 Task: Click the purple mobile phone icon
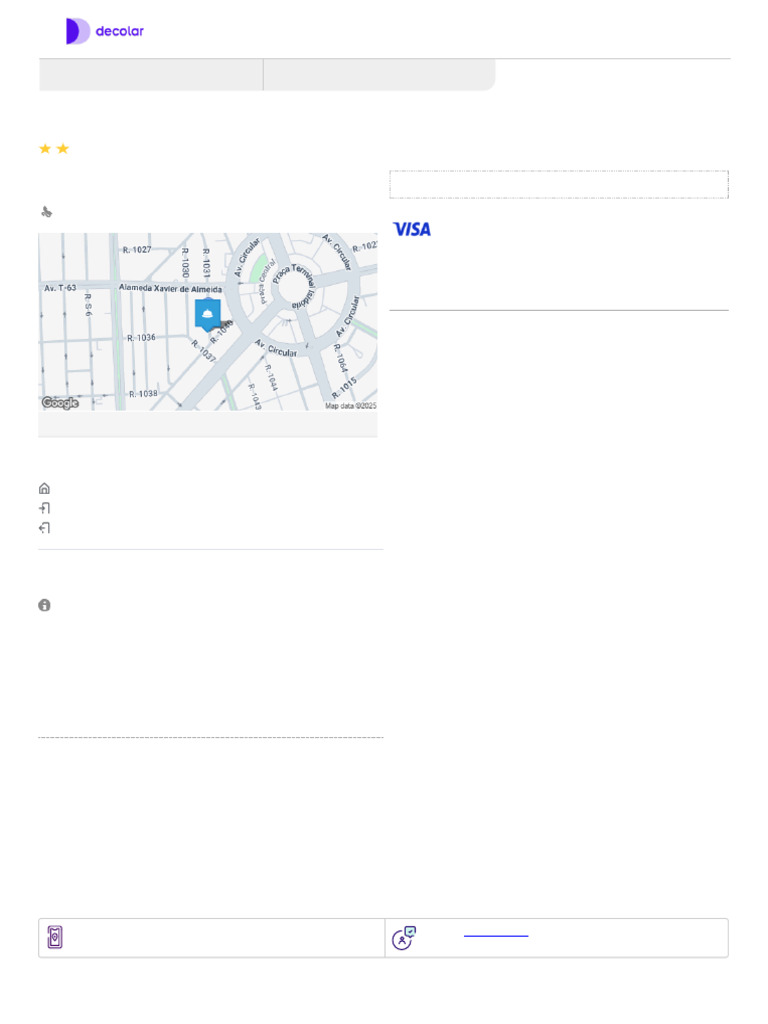click(55, 937)
